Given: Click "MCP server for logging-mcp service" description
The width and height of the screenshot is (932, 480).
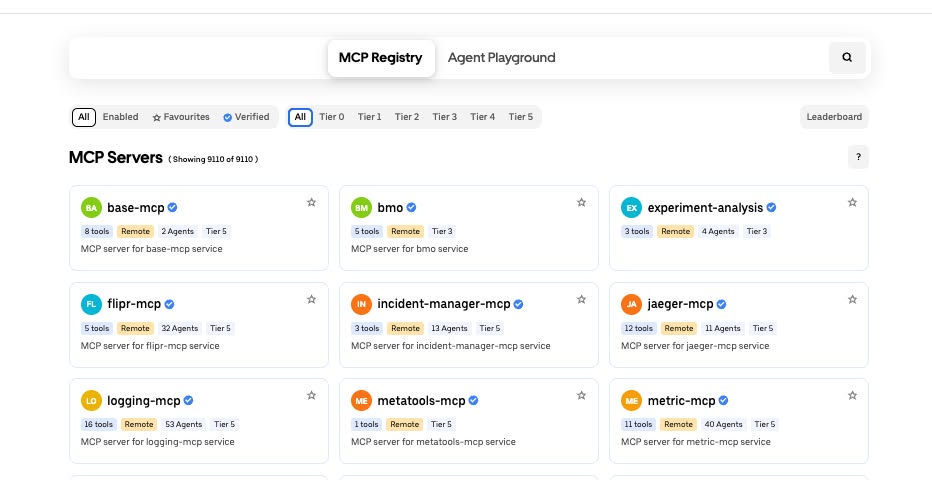Looking at the screenshot, I should point(158,442).
